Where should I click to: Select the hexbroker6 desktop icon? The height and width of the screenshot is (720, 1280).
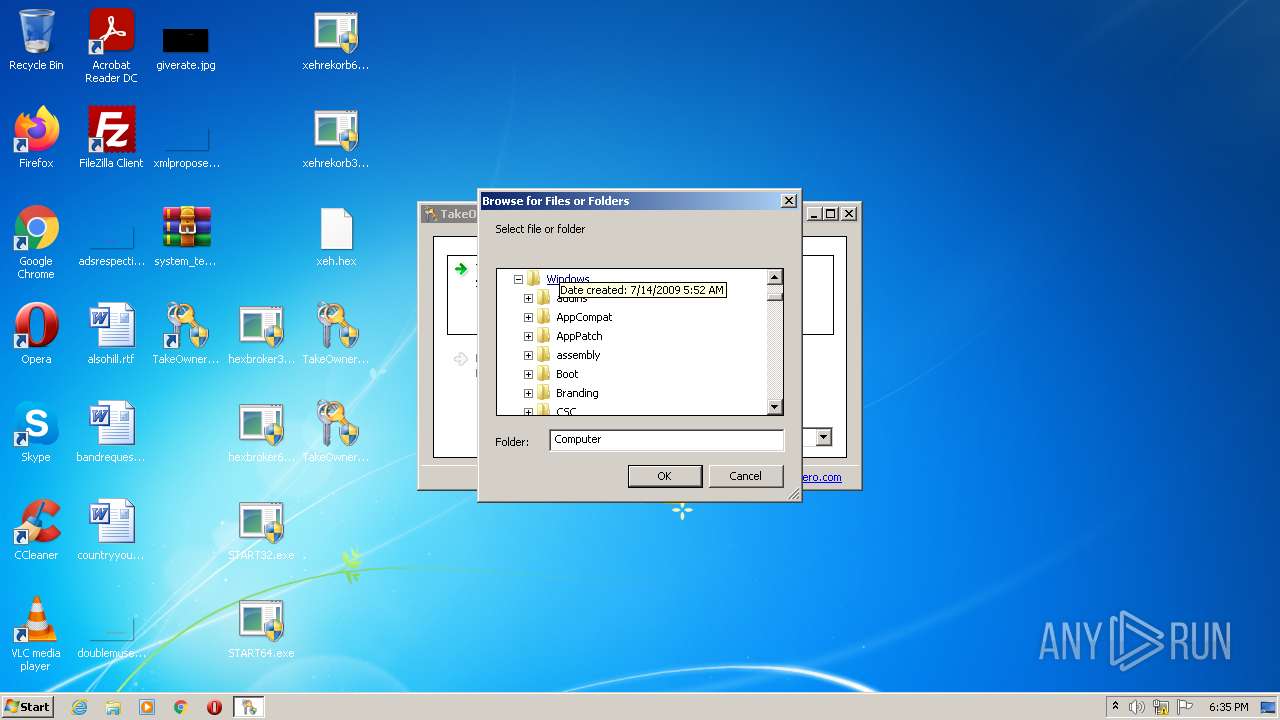tap(261, 432)
